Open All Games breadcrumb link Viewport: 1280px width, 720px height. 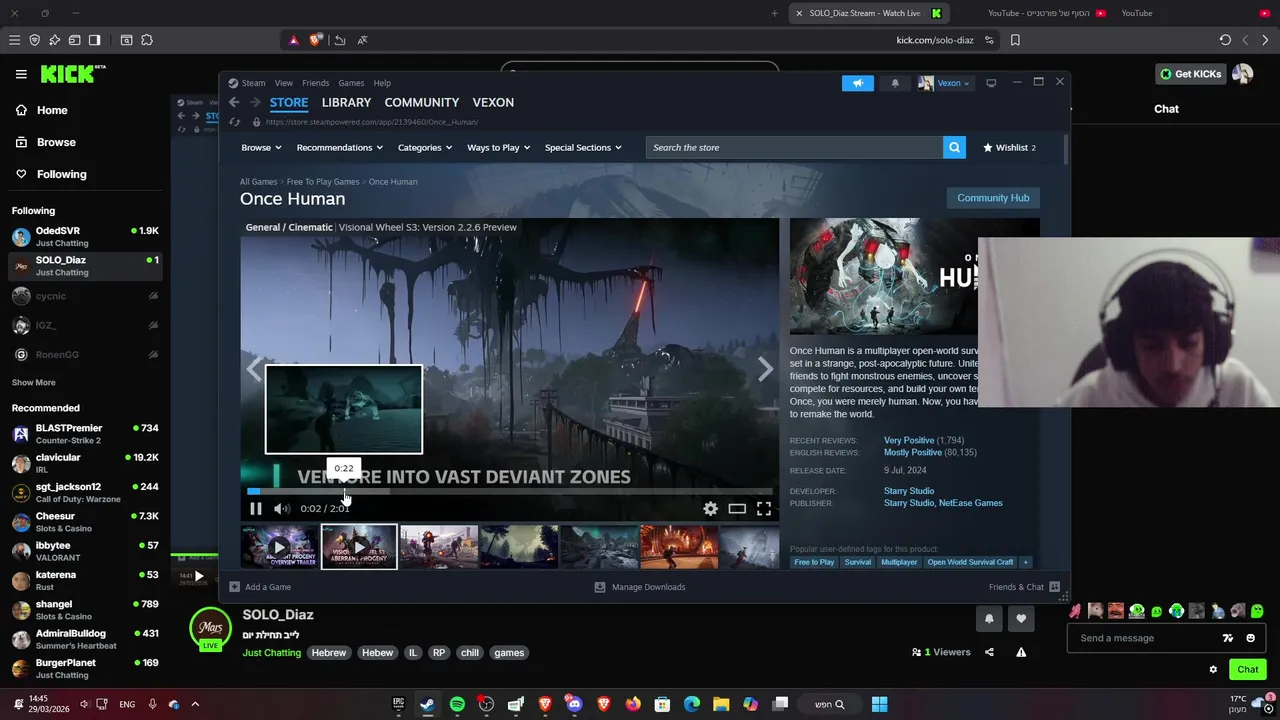(x=258, y=182)
